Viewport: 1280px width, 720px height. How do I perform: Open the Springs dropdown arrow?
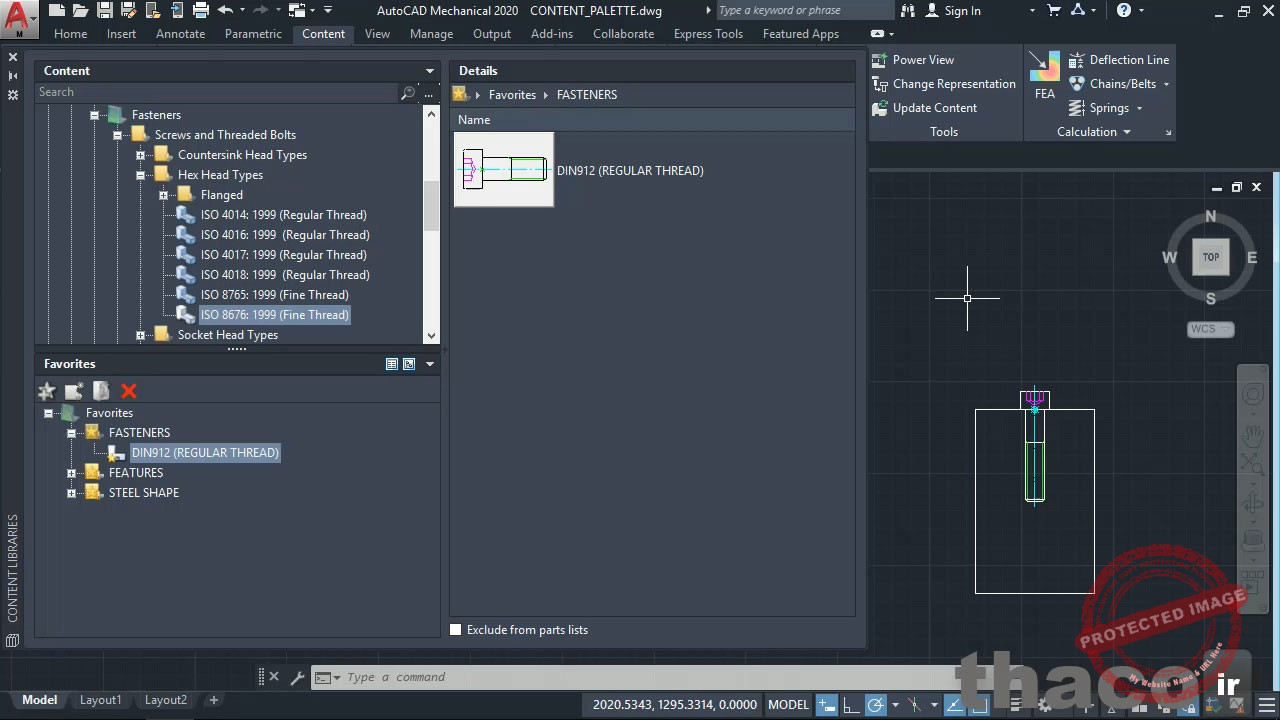click(1139, 108)
